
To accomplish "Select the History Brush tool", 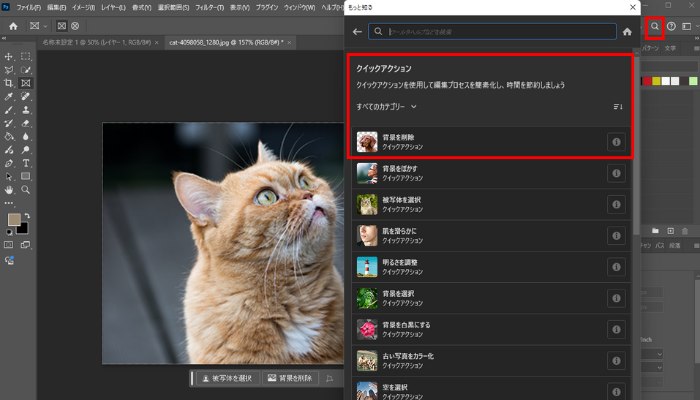I will pyautogui.click(x=8, y=123).
